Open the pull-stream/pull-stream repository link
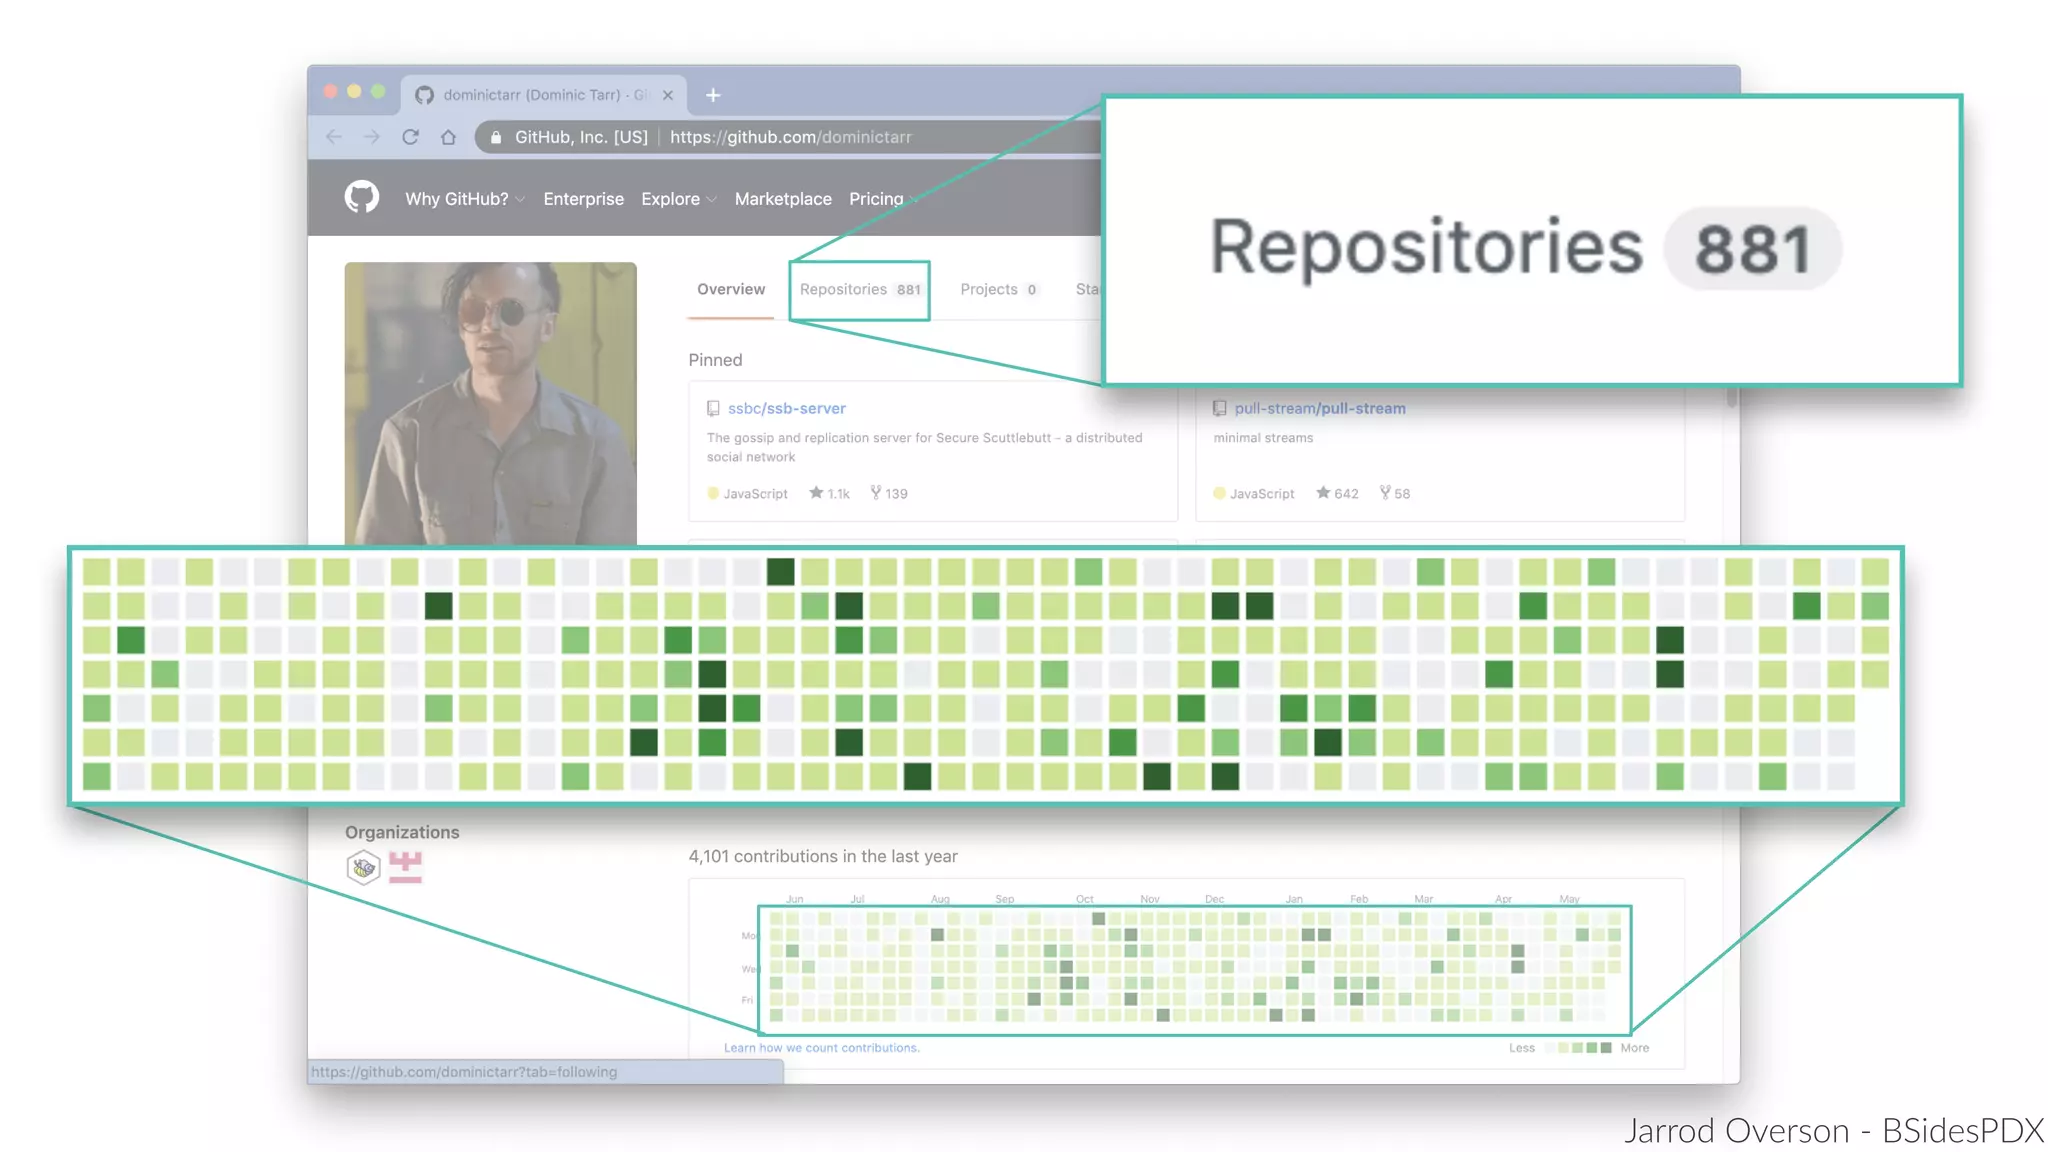Image resolution: width=2048 pixels, height=1152 pixels. click(x=1319, y=408)
